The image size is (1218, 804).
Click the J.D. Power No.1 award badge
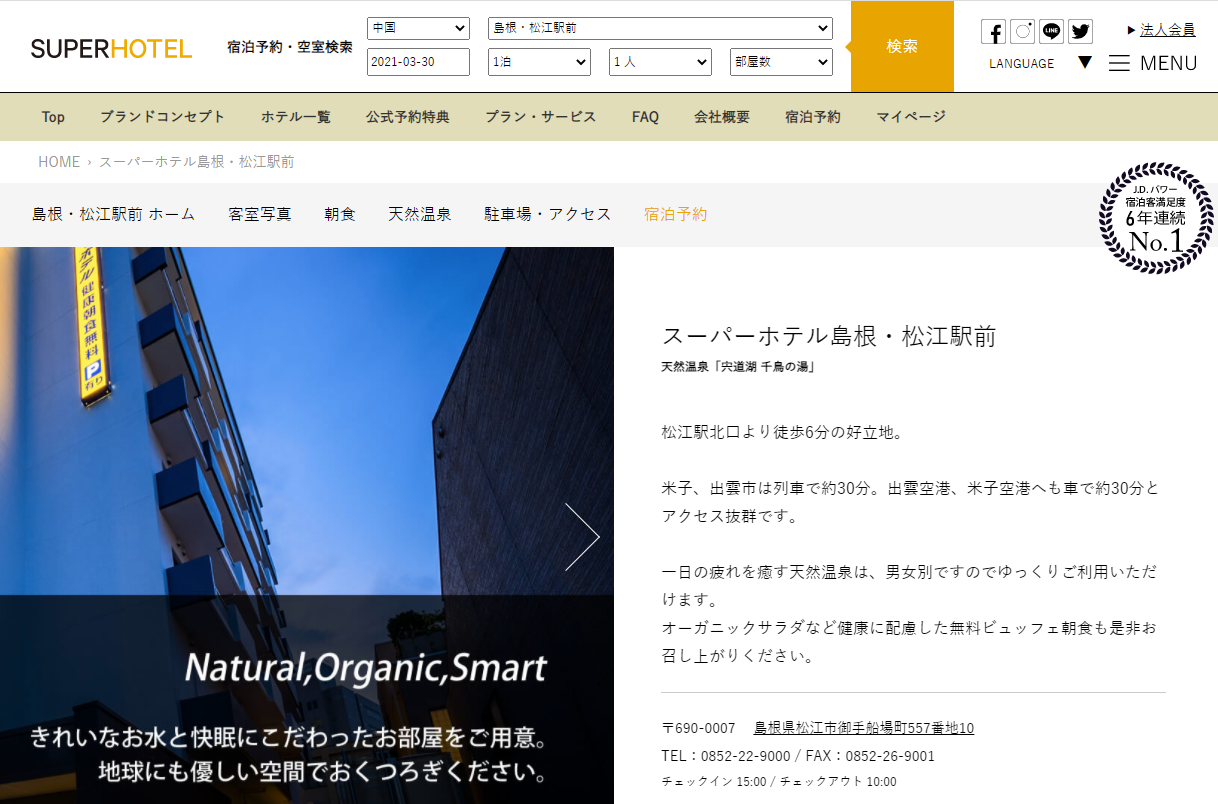pyautogui.click(x=1156, y=218)
